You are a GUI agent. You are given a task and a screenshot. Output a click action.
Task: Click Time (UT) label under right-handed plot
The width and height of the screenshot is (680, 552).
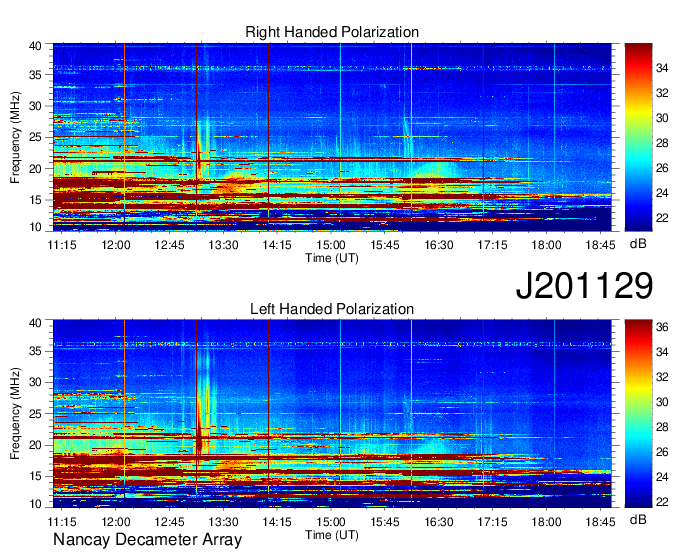[x=332, y=258]
